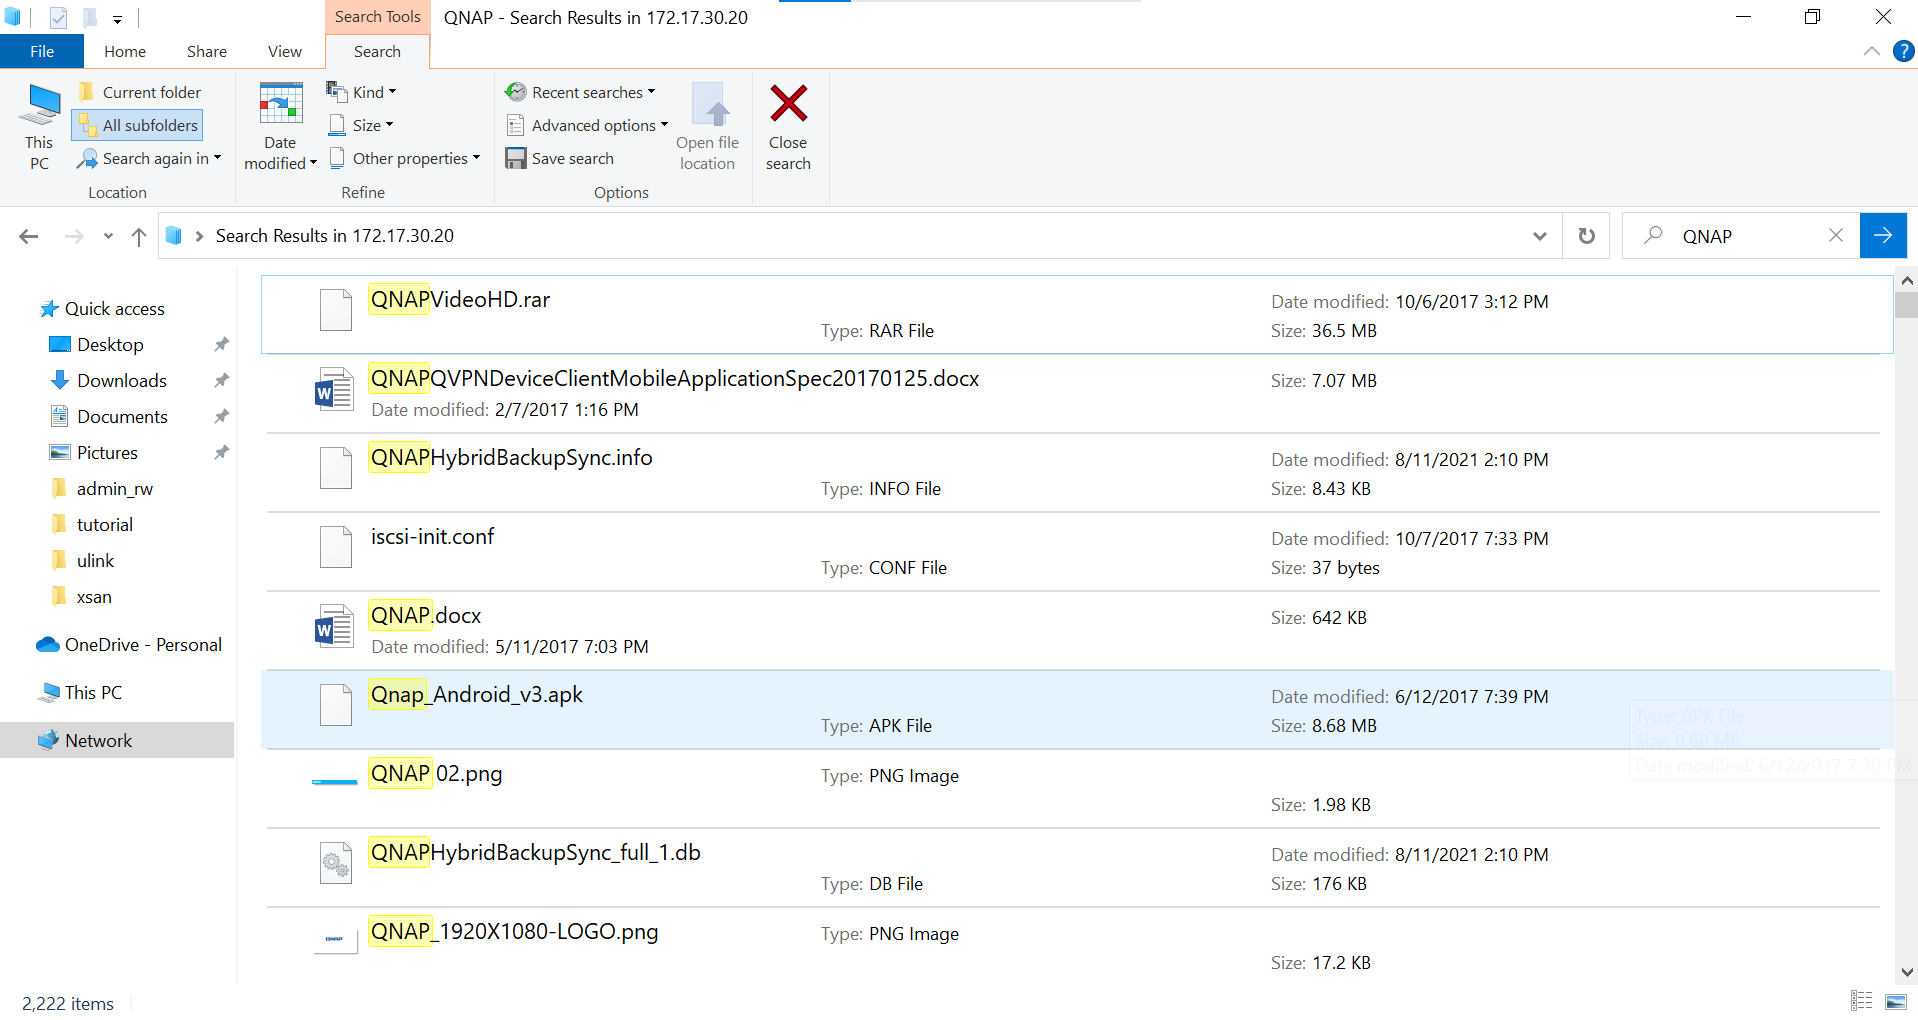Select the QNAPVideoHD.rar file icon
The width and height of the screenshot is (1918, 1020).
click(336, 310)
